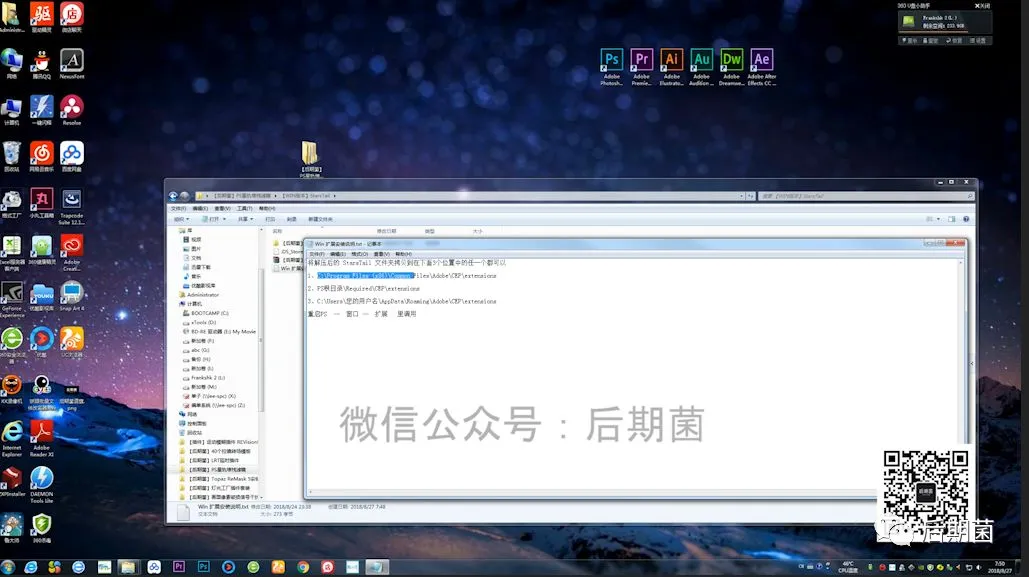Open the 帮助(H) menu in Notepad
This screenshot has height=577, width=1029.
(x=403, y=254)
